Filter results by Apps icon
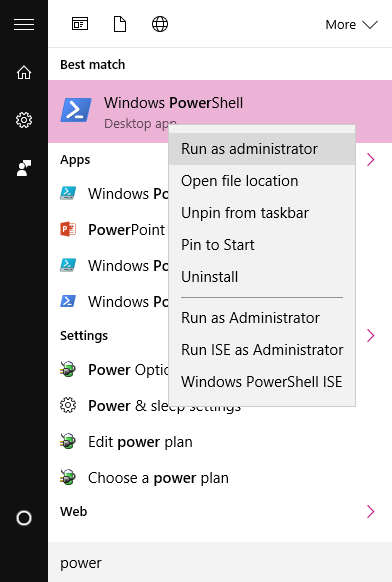 (x=80, y=24)
